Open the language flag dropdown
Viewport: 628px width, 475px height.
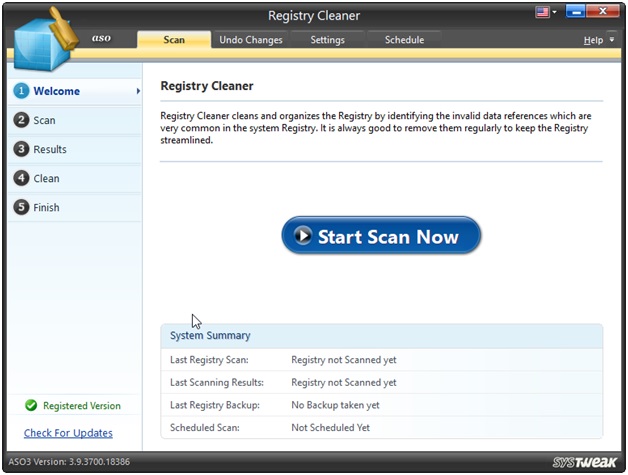548,14
